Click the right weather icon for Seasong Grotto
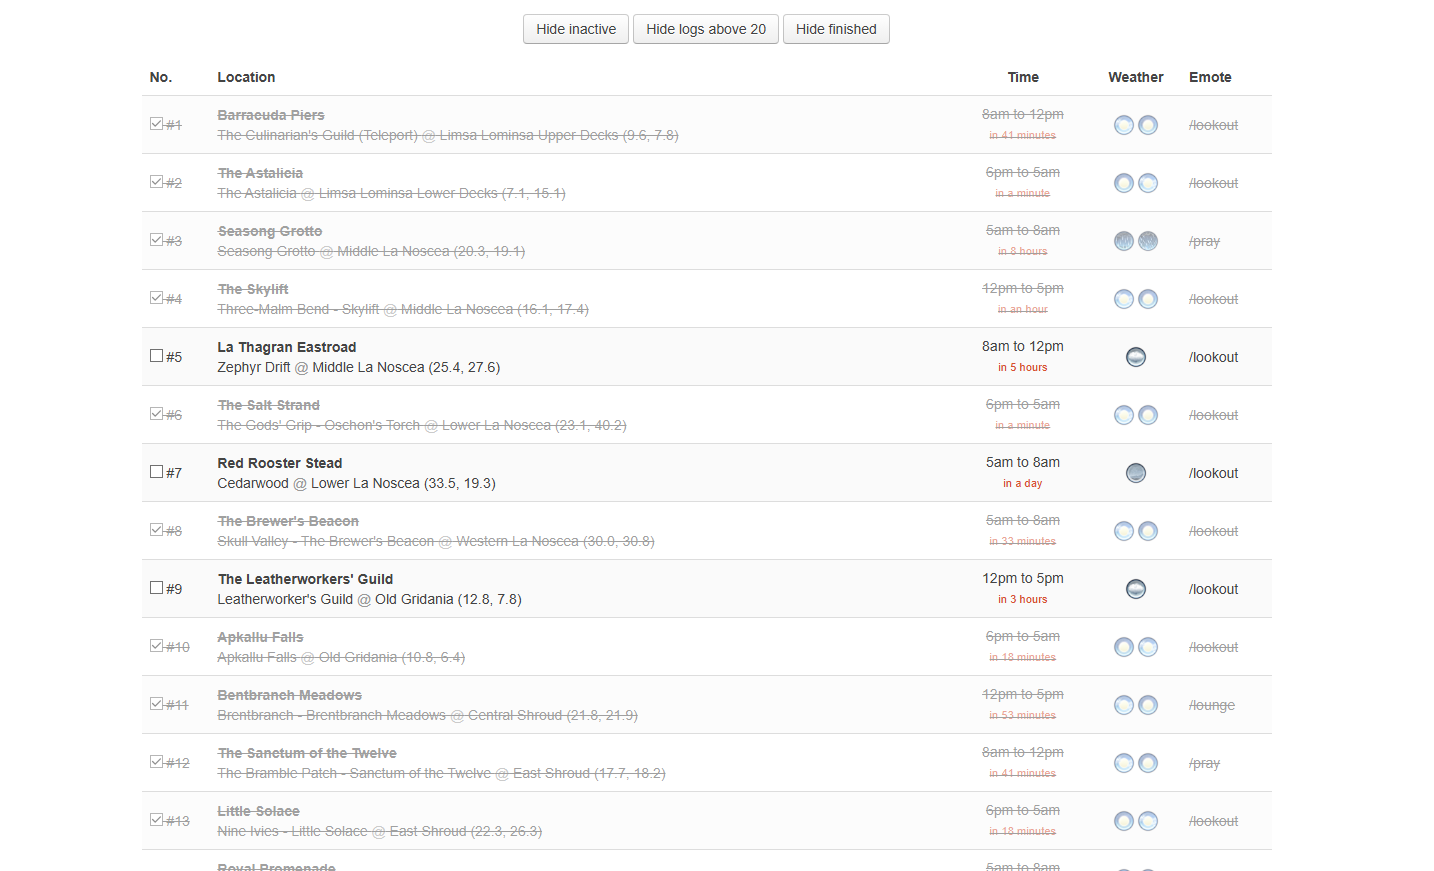The image size is (1434, 871). 1148,241
